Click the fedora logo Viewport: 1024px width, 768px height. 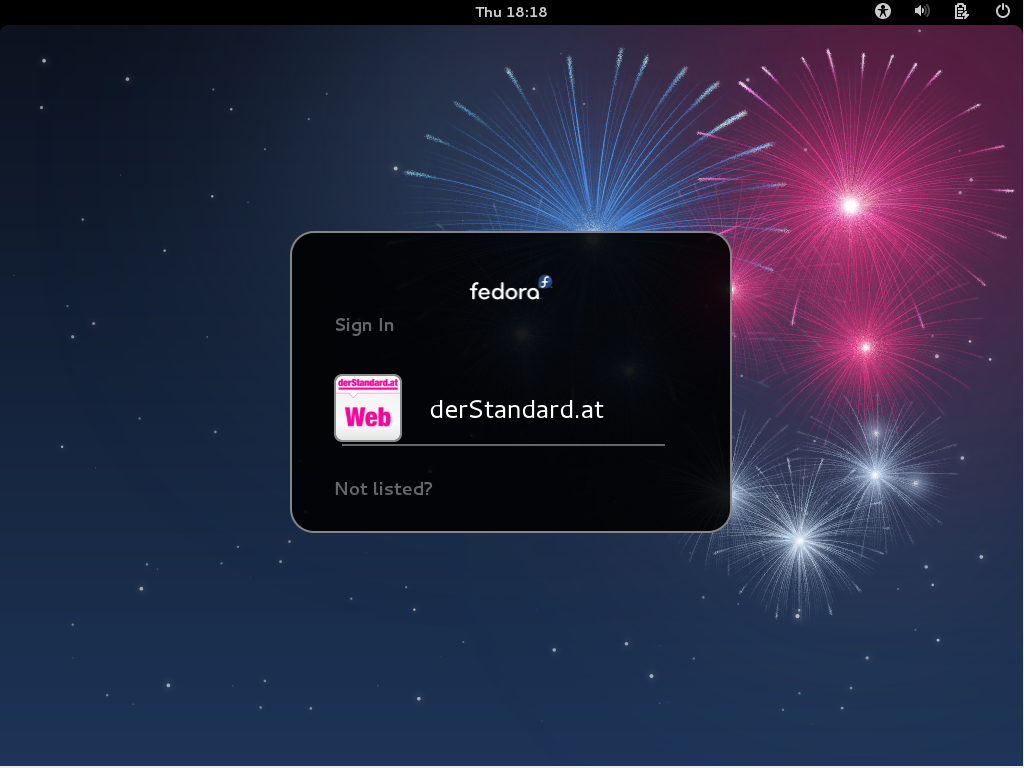coord(511,288)
